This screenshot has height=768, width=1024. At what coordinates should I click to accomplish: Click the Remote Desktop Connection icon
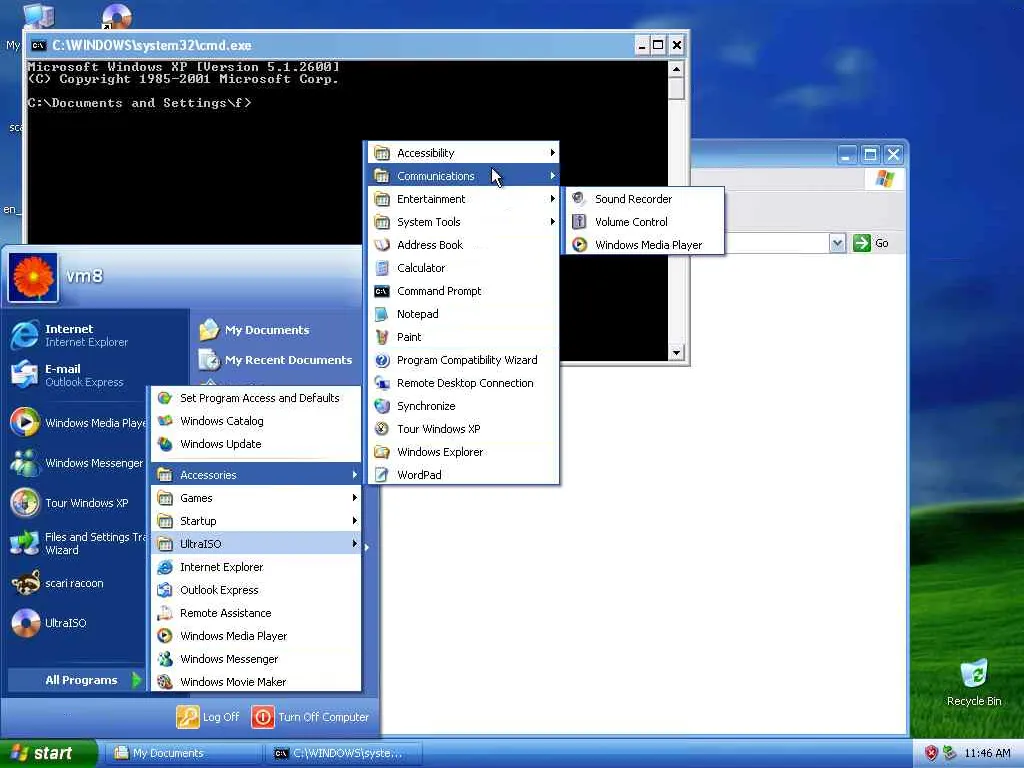[x=382, y=383]
